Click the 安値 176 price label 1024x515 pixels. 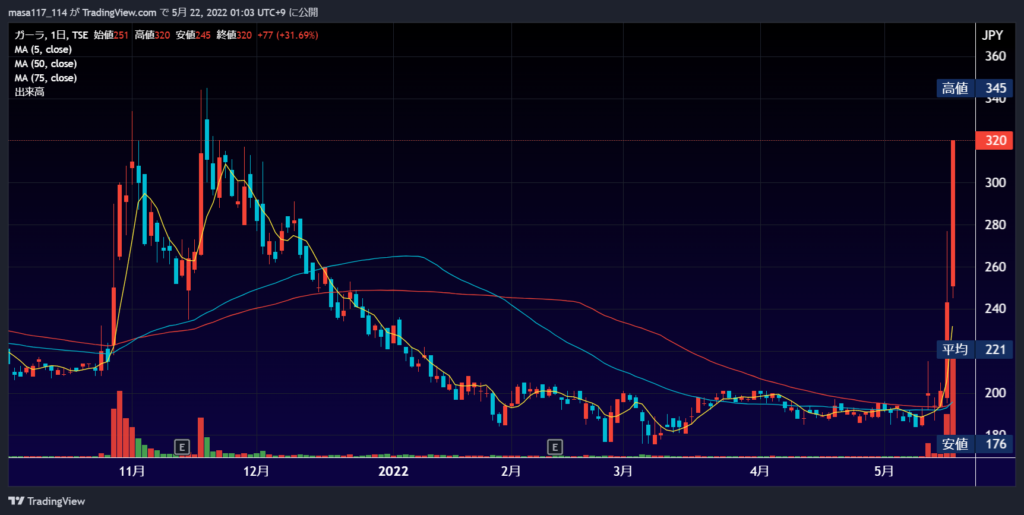[975, 445]
